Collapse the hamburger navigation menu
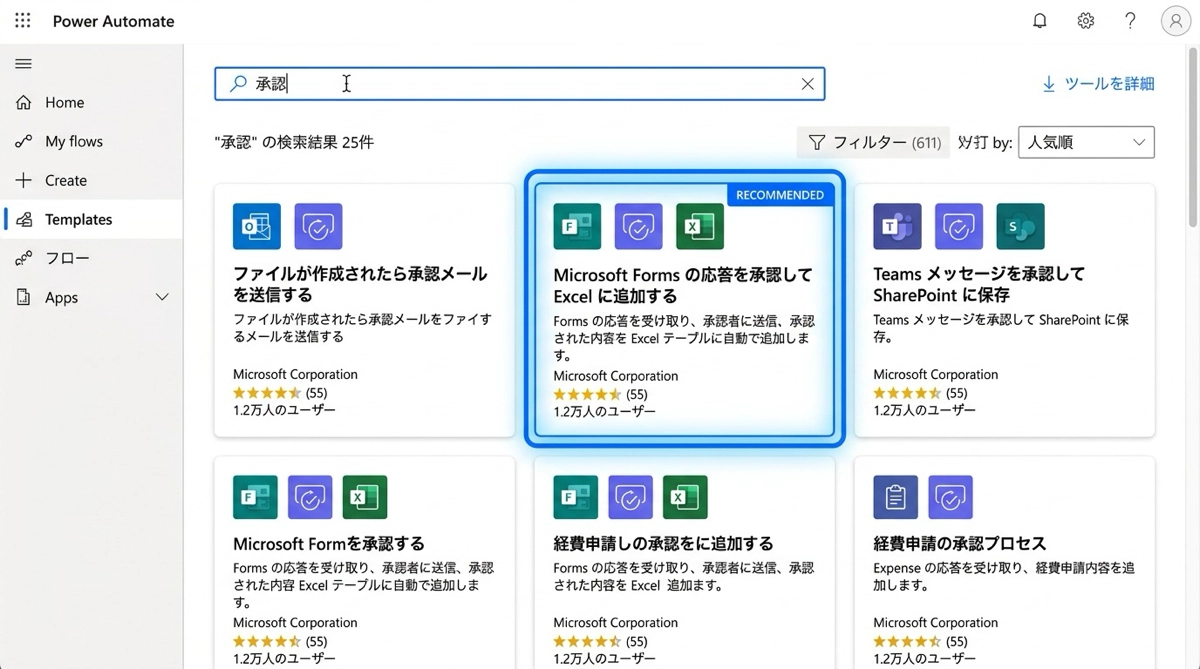 (x=23, y=64)
